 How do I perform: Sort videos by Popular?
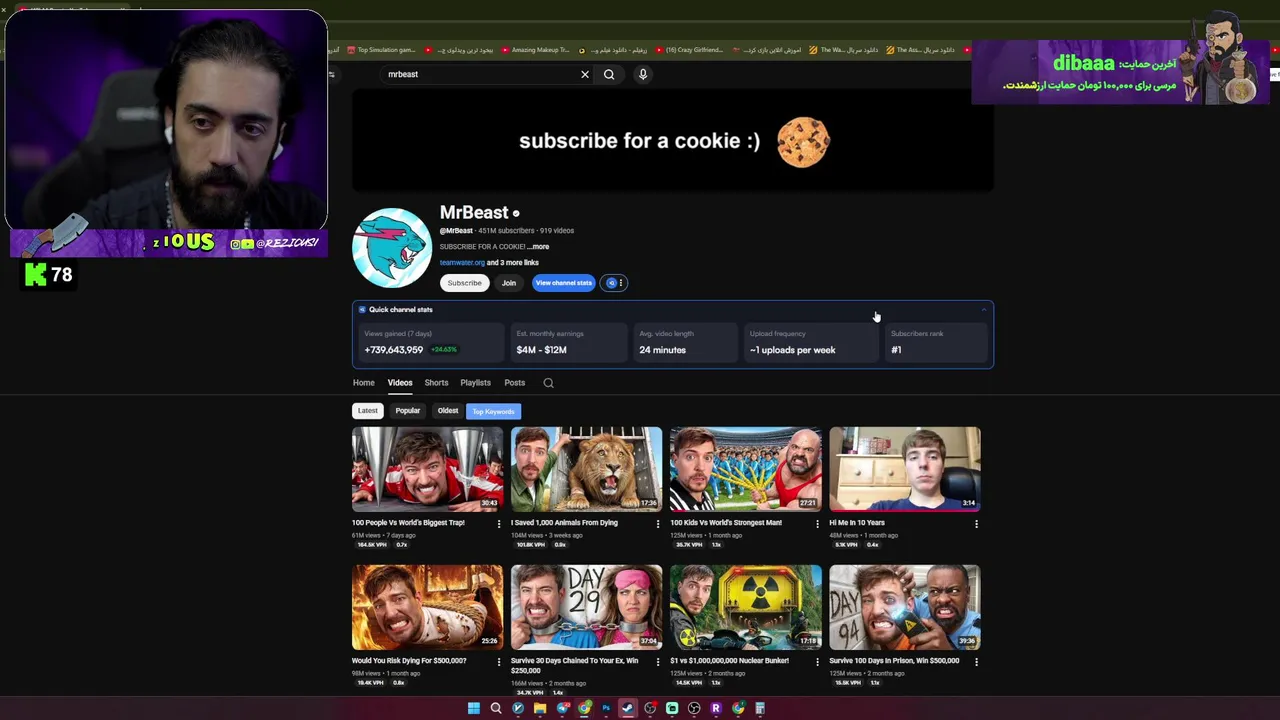[x=407, y=411]
